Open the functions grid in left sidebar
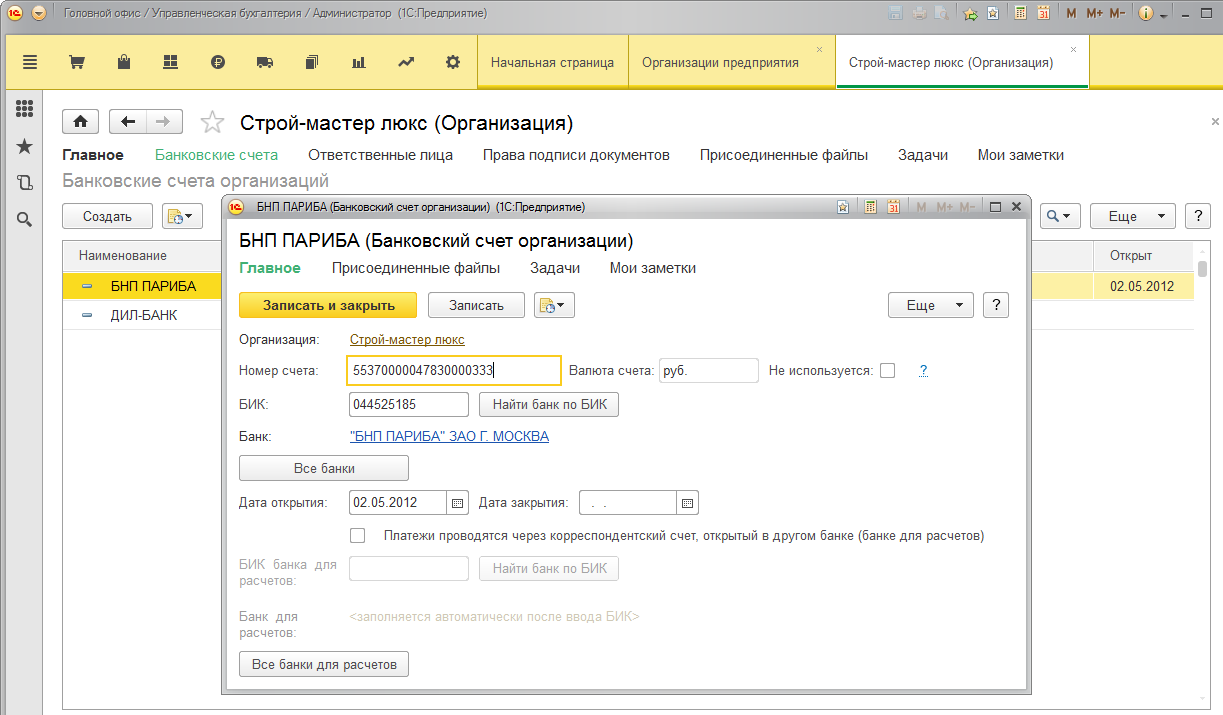The width and height of the screenshot is (1223, 715). pyautogui.click(x=25, y=109)
